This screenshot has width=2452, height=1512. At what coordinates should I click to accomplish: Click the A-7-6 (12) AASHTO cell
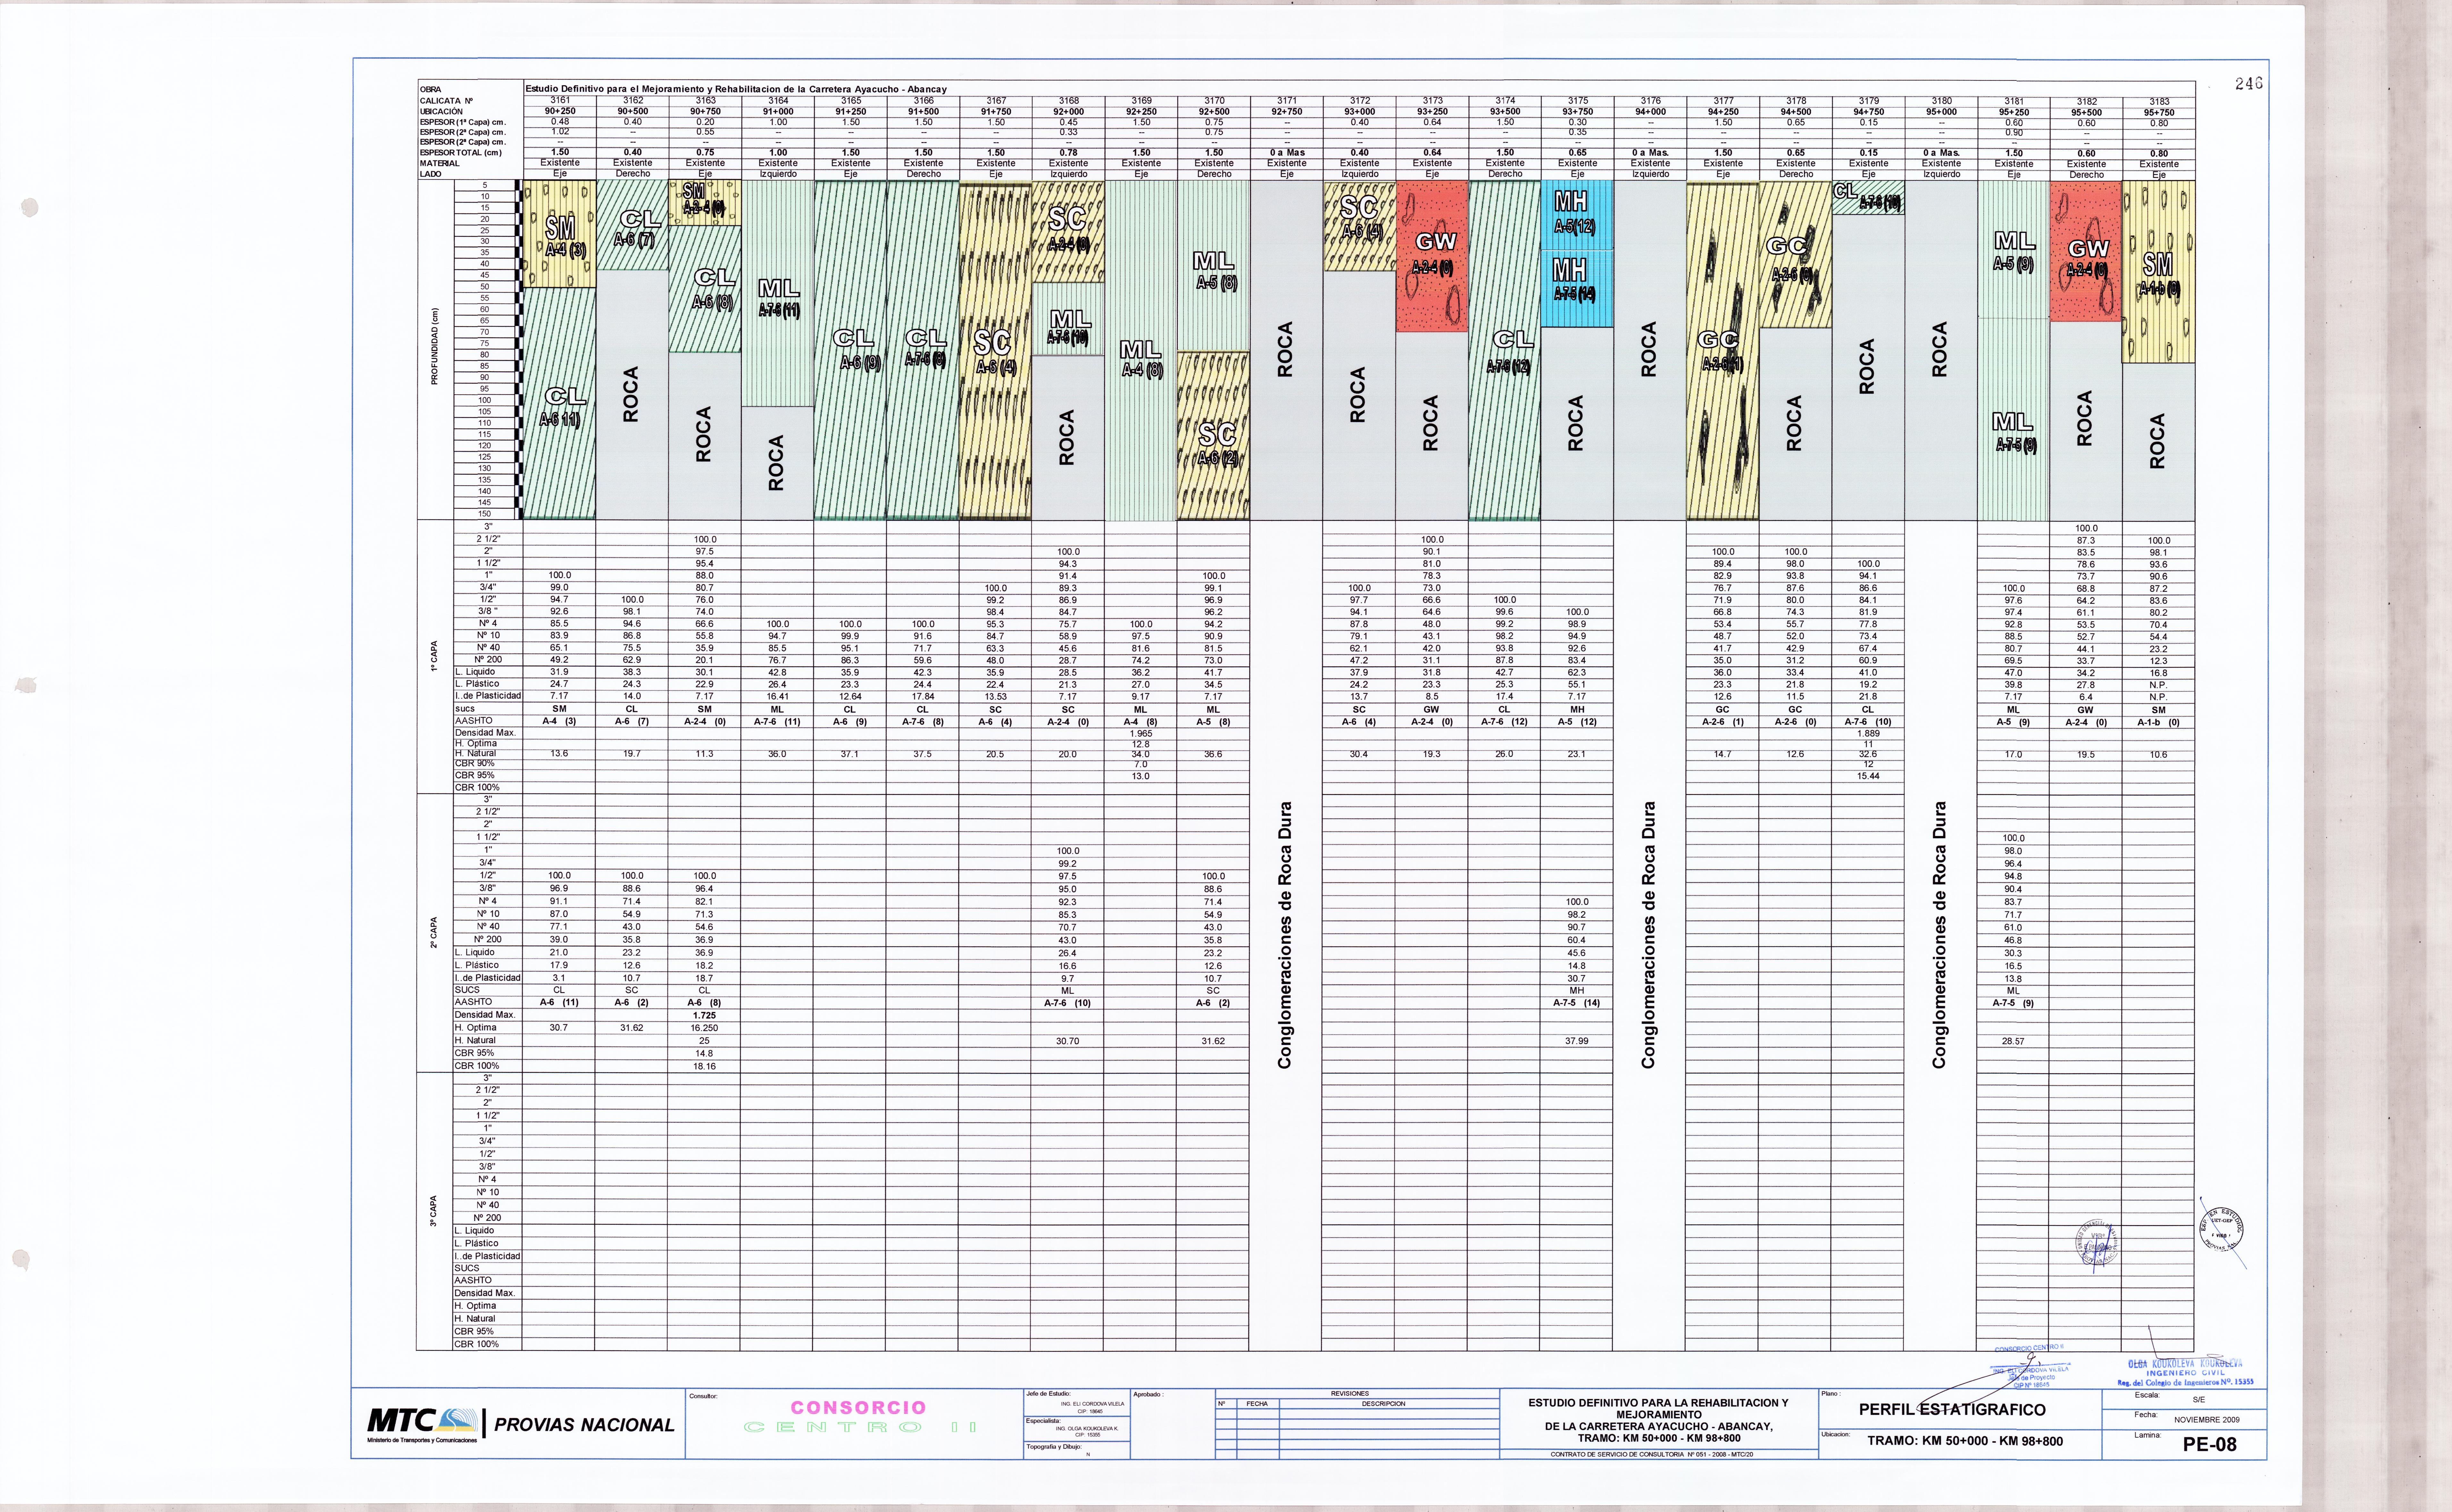point(1504,721)
